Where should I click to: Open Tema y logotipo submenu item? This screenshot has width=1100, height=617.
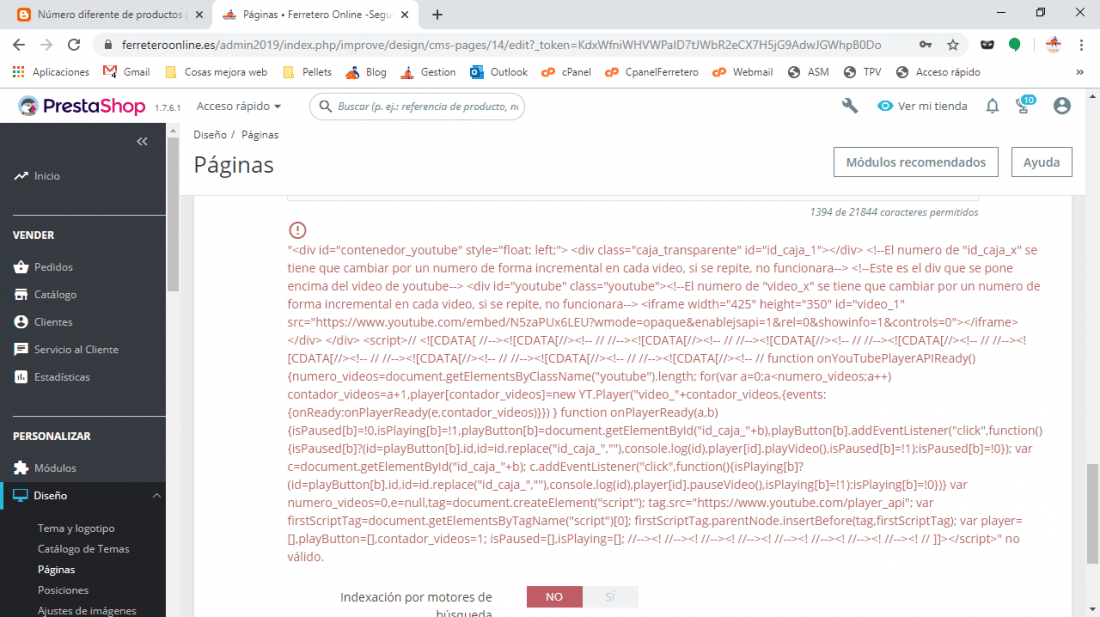[76, 529]
